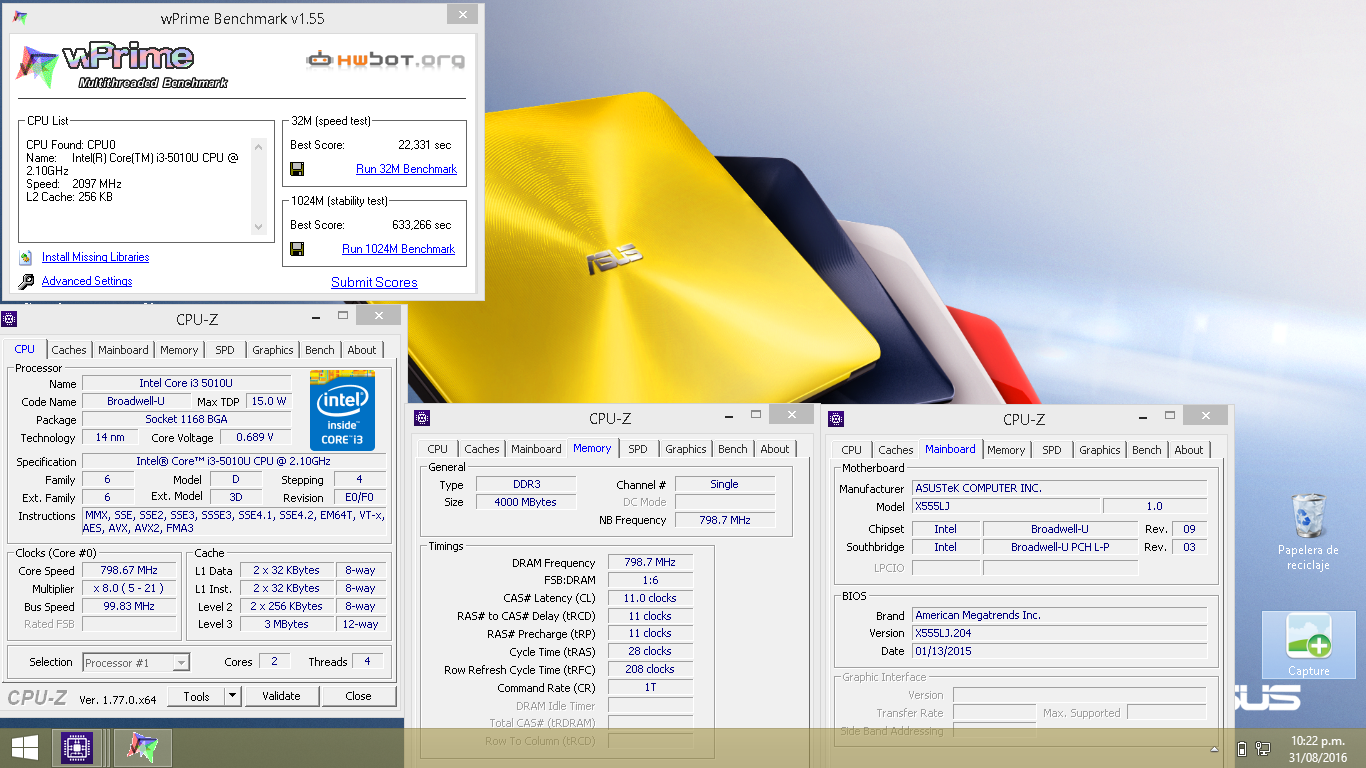The width and height of the screenshot is (1366, 768).
Task: Click the CPU-Z CPU window title icon
Action: (10, 319)
